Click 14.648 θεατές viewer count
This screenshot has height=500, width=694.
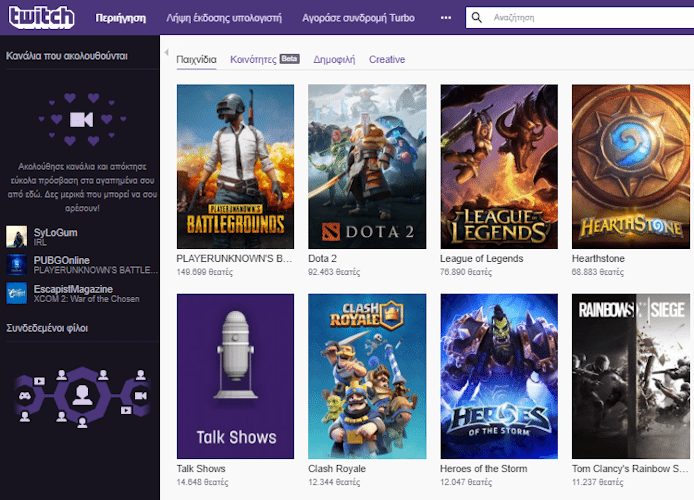pos(202,482)
